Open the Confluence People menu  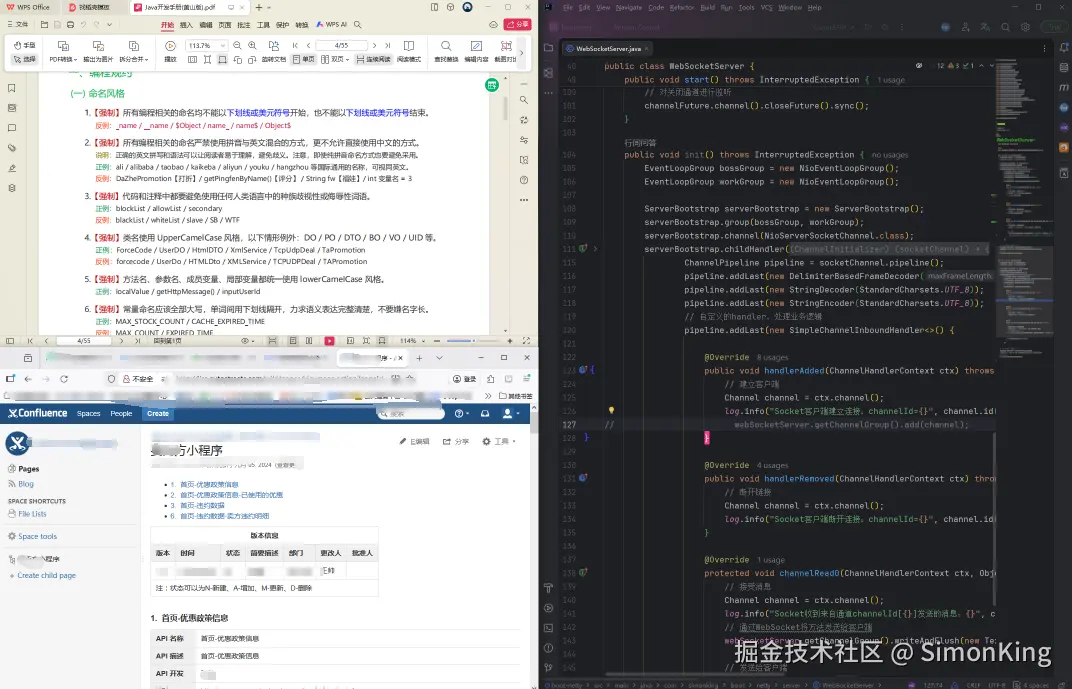[x=121, y=414]
